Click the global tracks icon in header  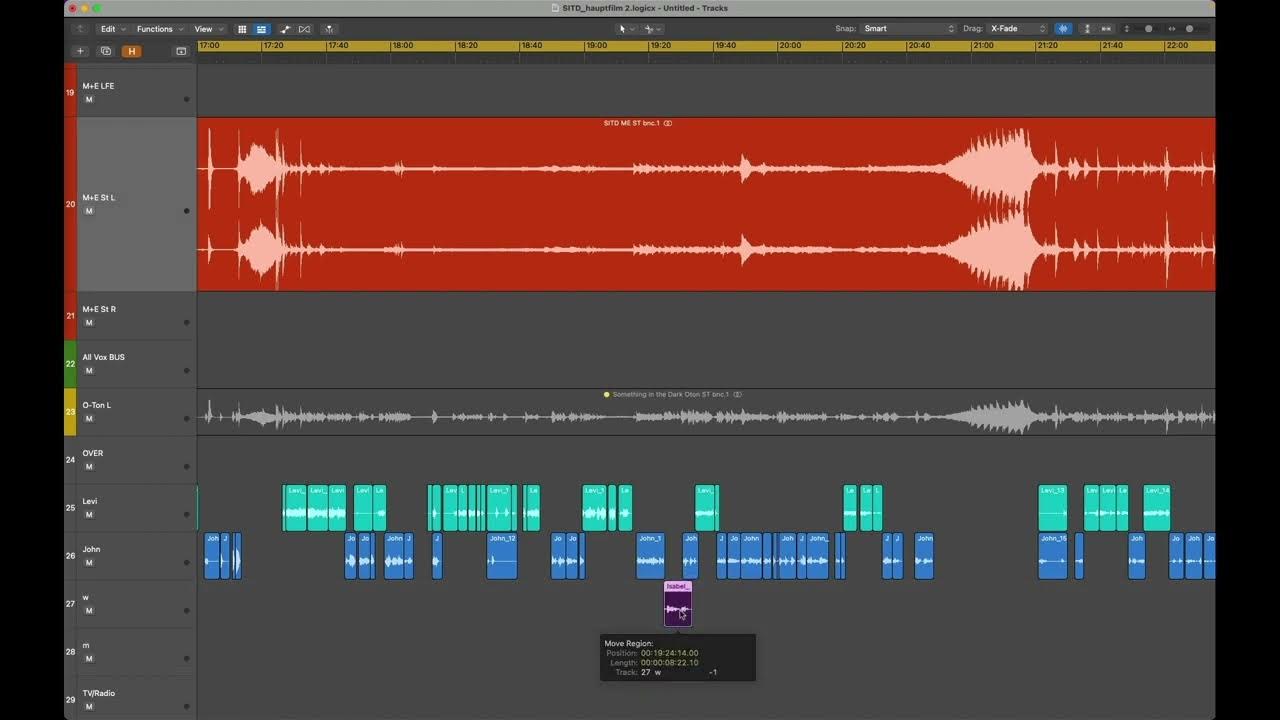(181, 51)
